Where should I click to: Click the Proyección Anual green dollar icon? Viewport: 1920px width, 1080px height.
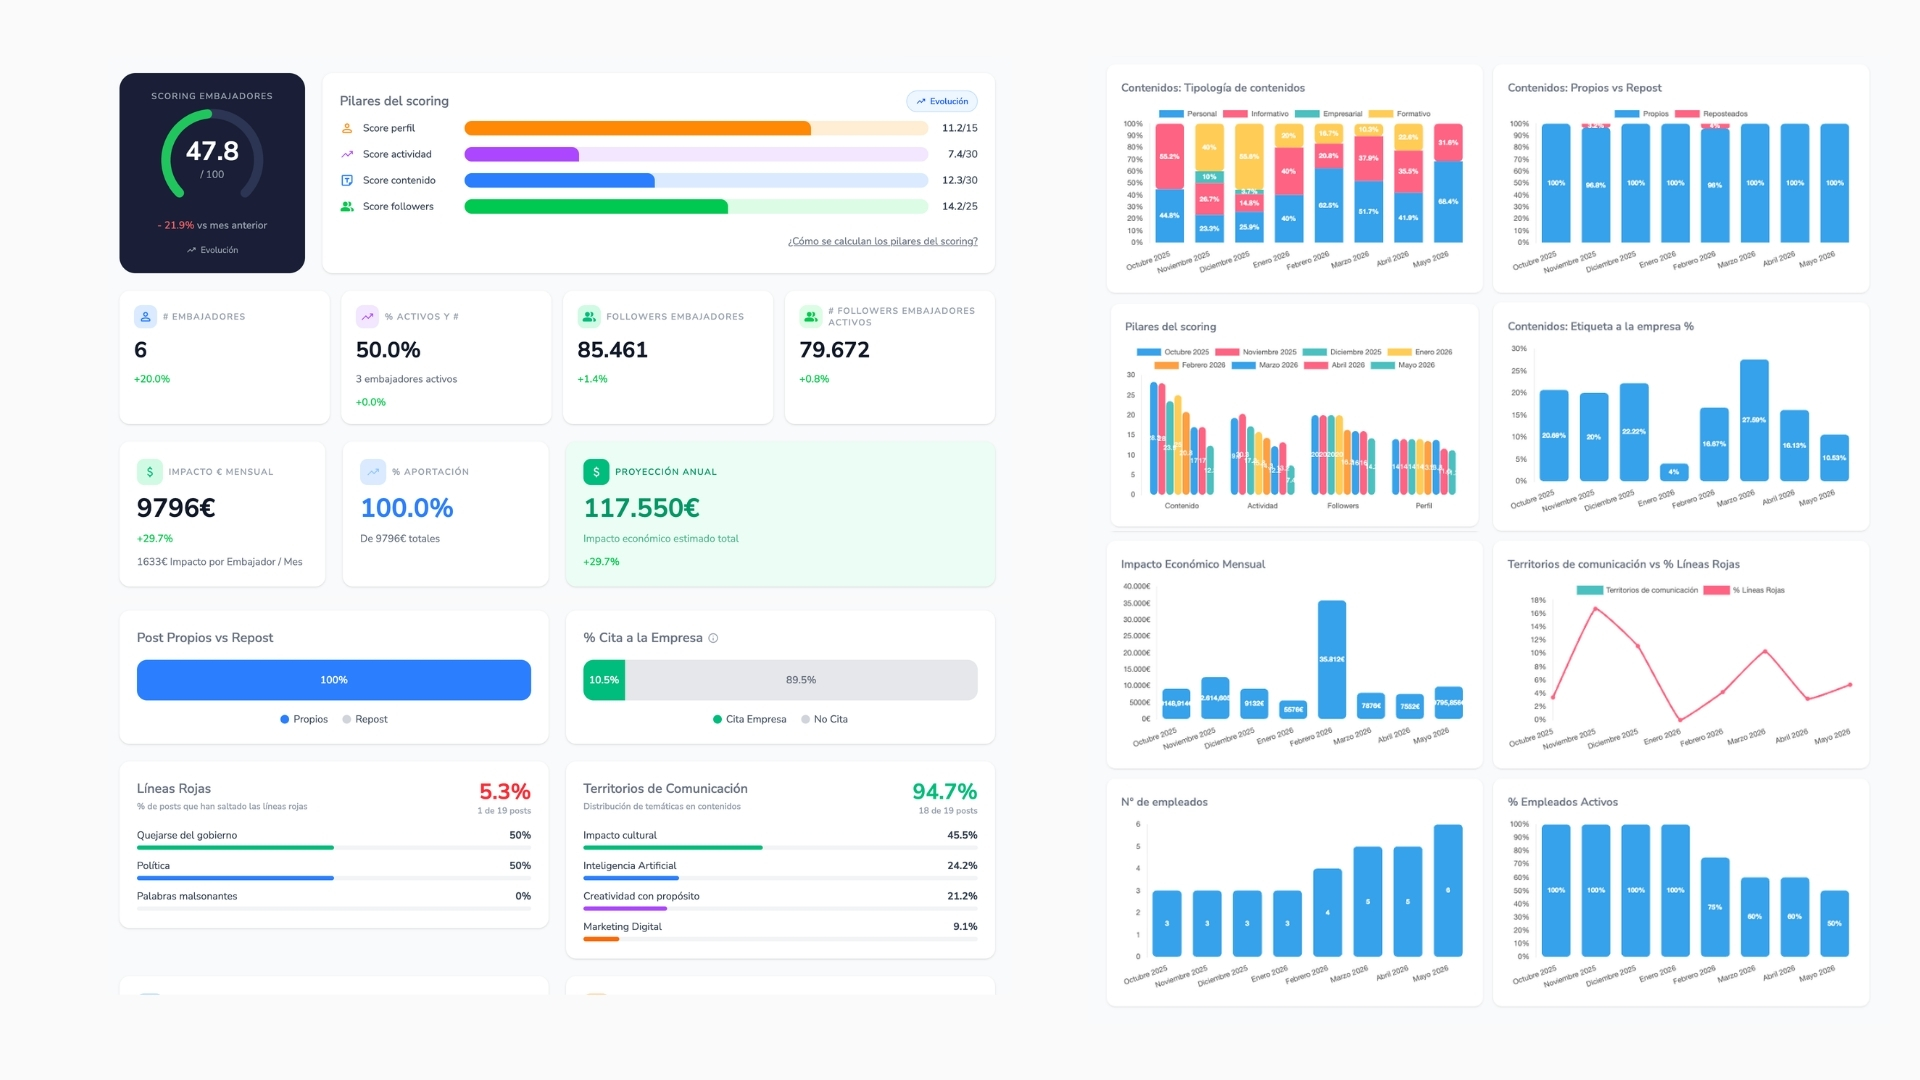[596, 471]
